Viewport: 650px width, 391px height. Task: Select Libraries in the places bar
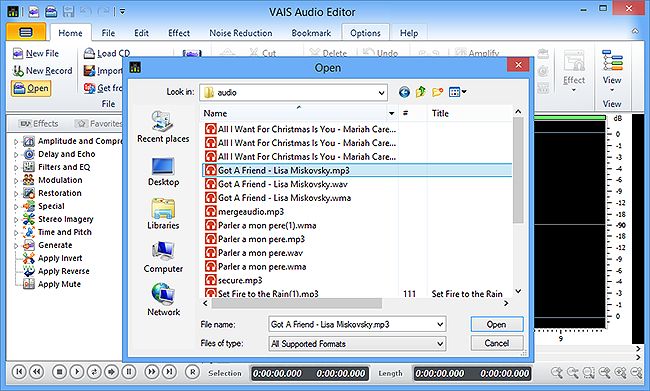tap(163, 214)
